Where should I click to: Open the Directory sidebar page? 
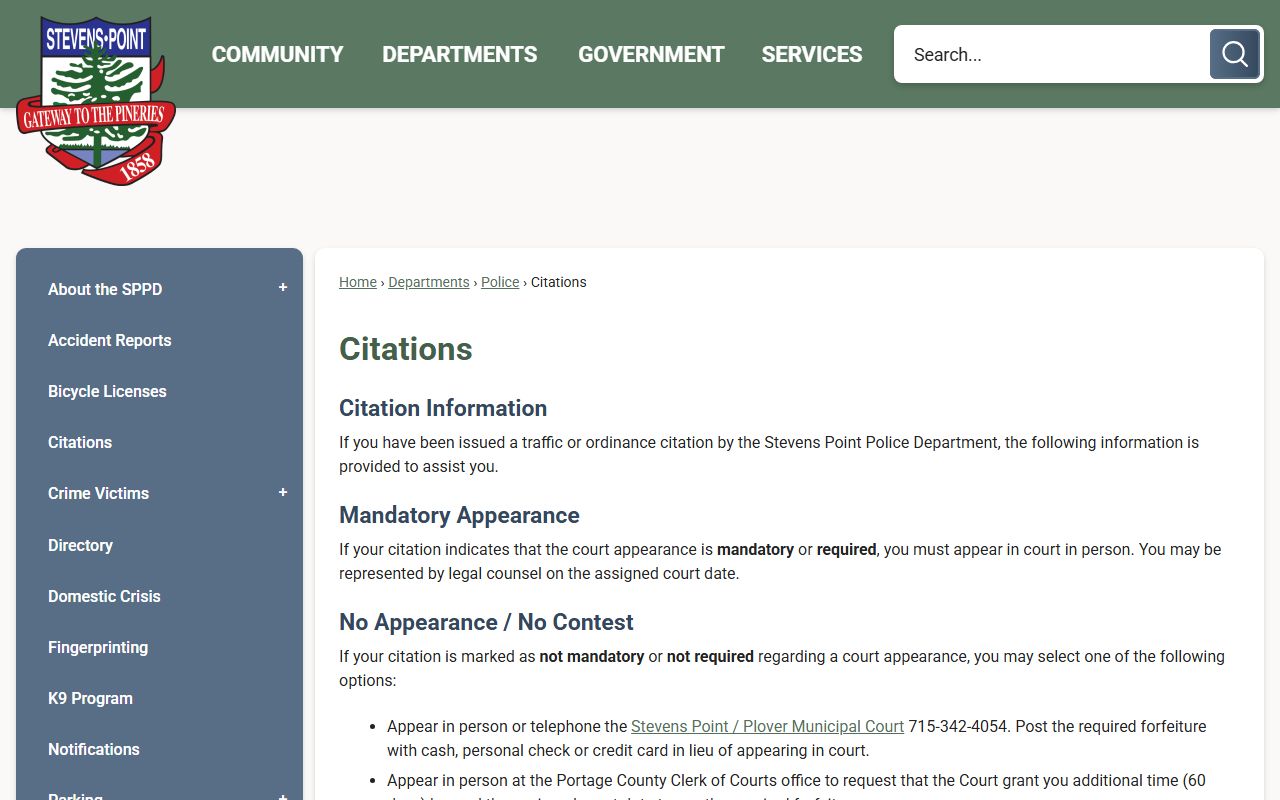(x=80, y=545)
